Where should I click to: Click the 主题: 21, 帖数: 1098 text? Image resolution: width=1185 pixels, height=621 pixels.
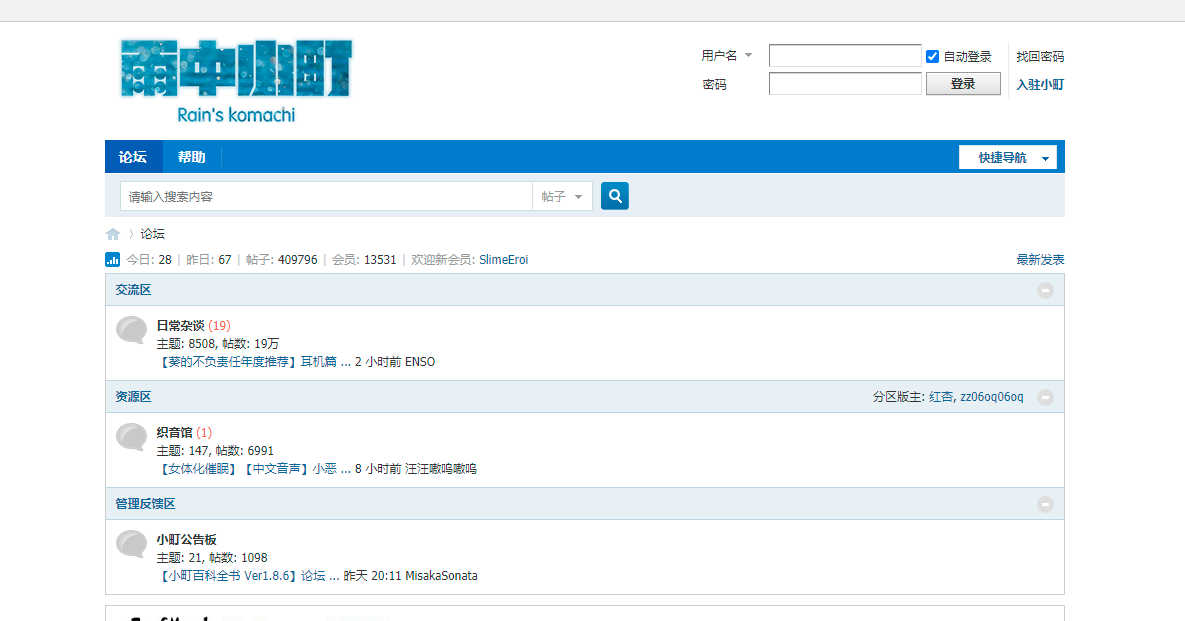click(x=212, y=558)
